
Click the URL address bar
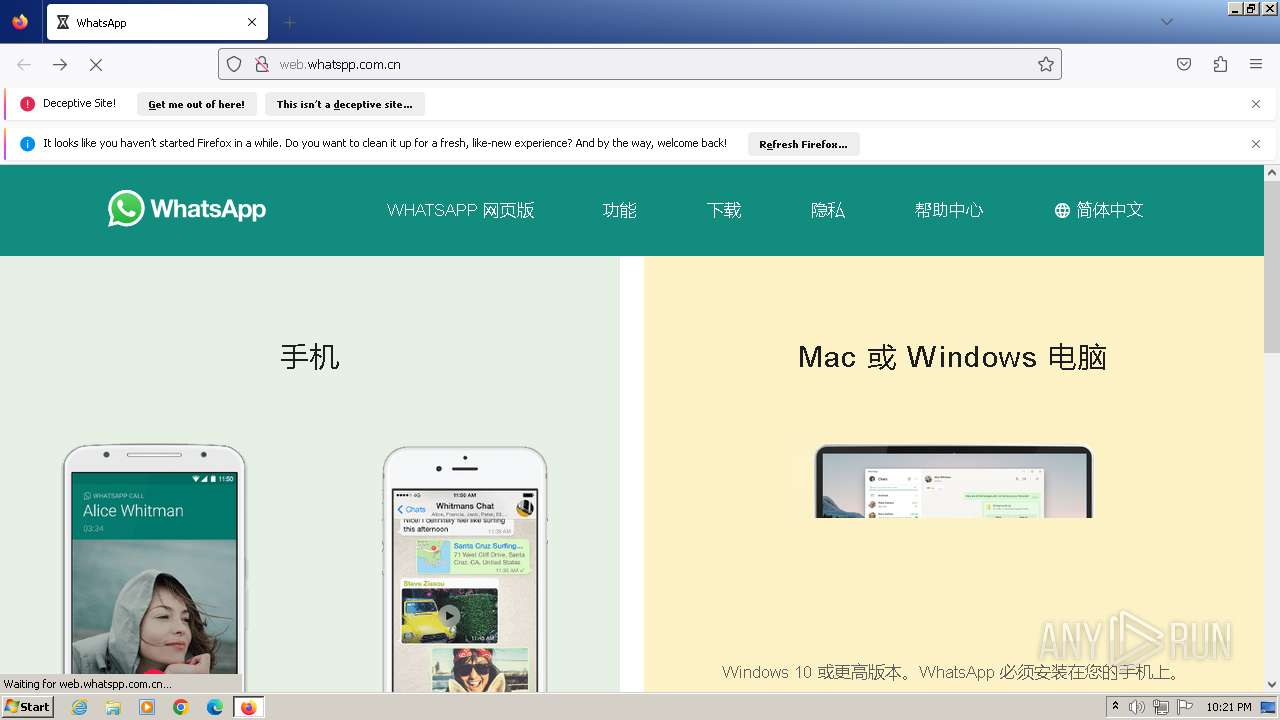point(640,64)
